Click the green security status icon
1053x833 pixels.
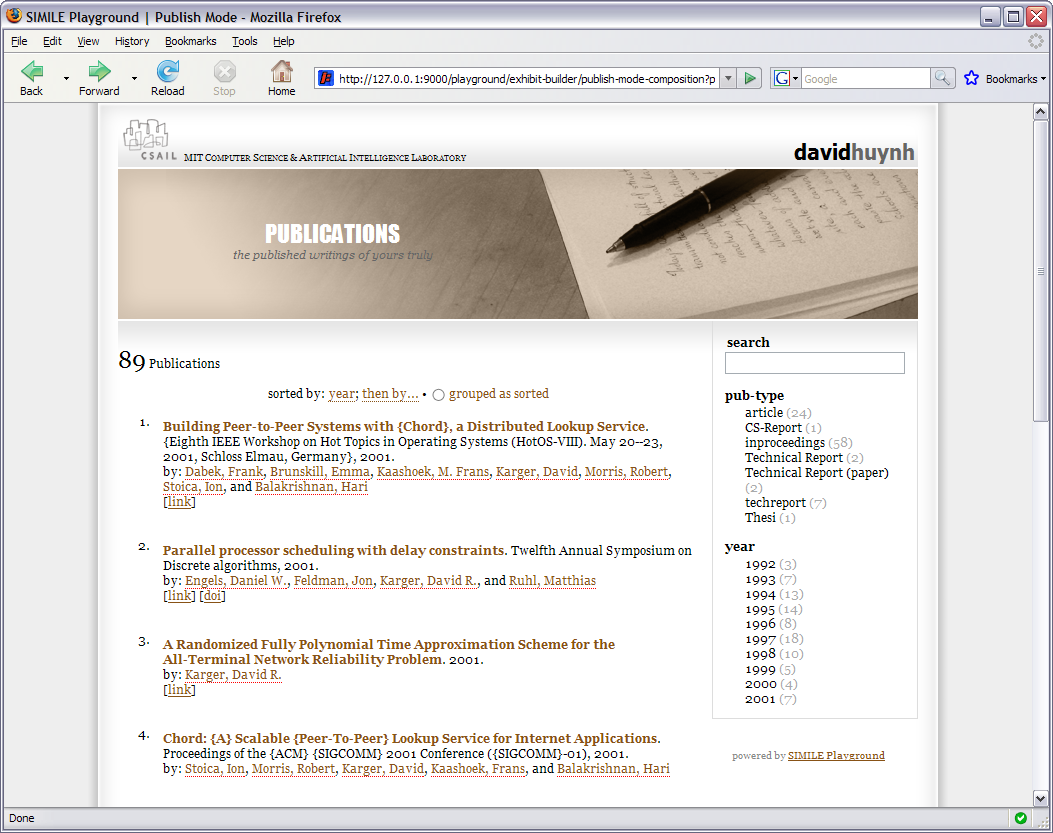[1020, 818]
